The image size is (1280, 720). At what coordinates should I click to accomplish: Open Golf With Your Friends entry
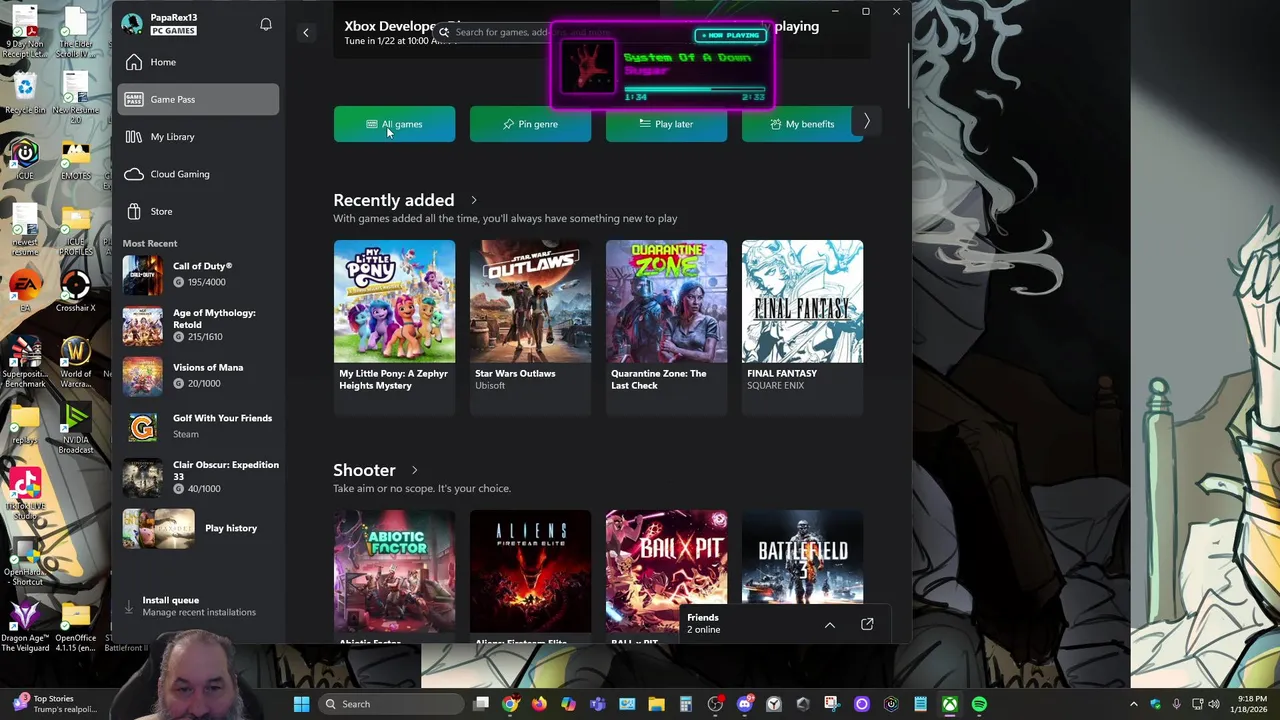[x=200, y=427]
